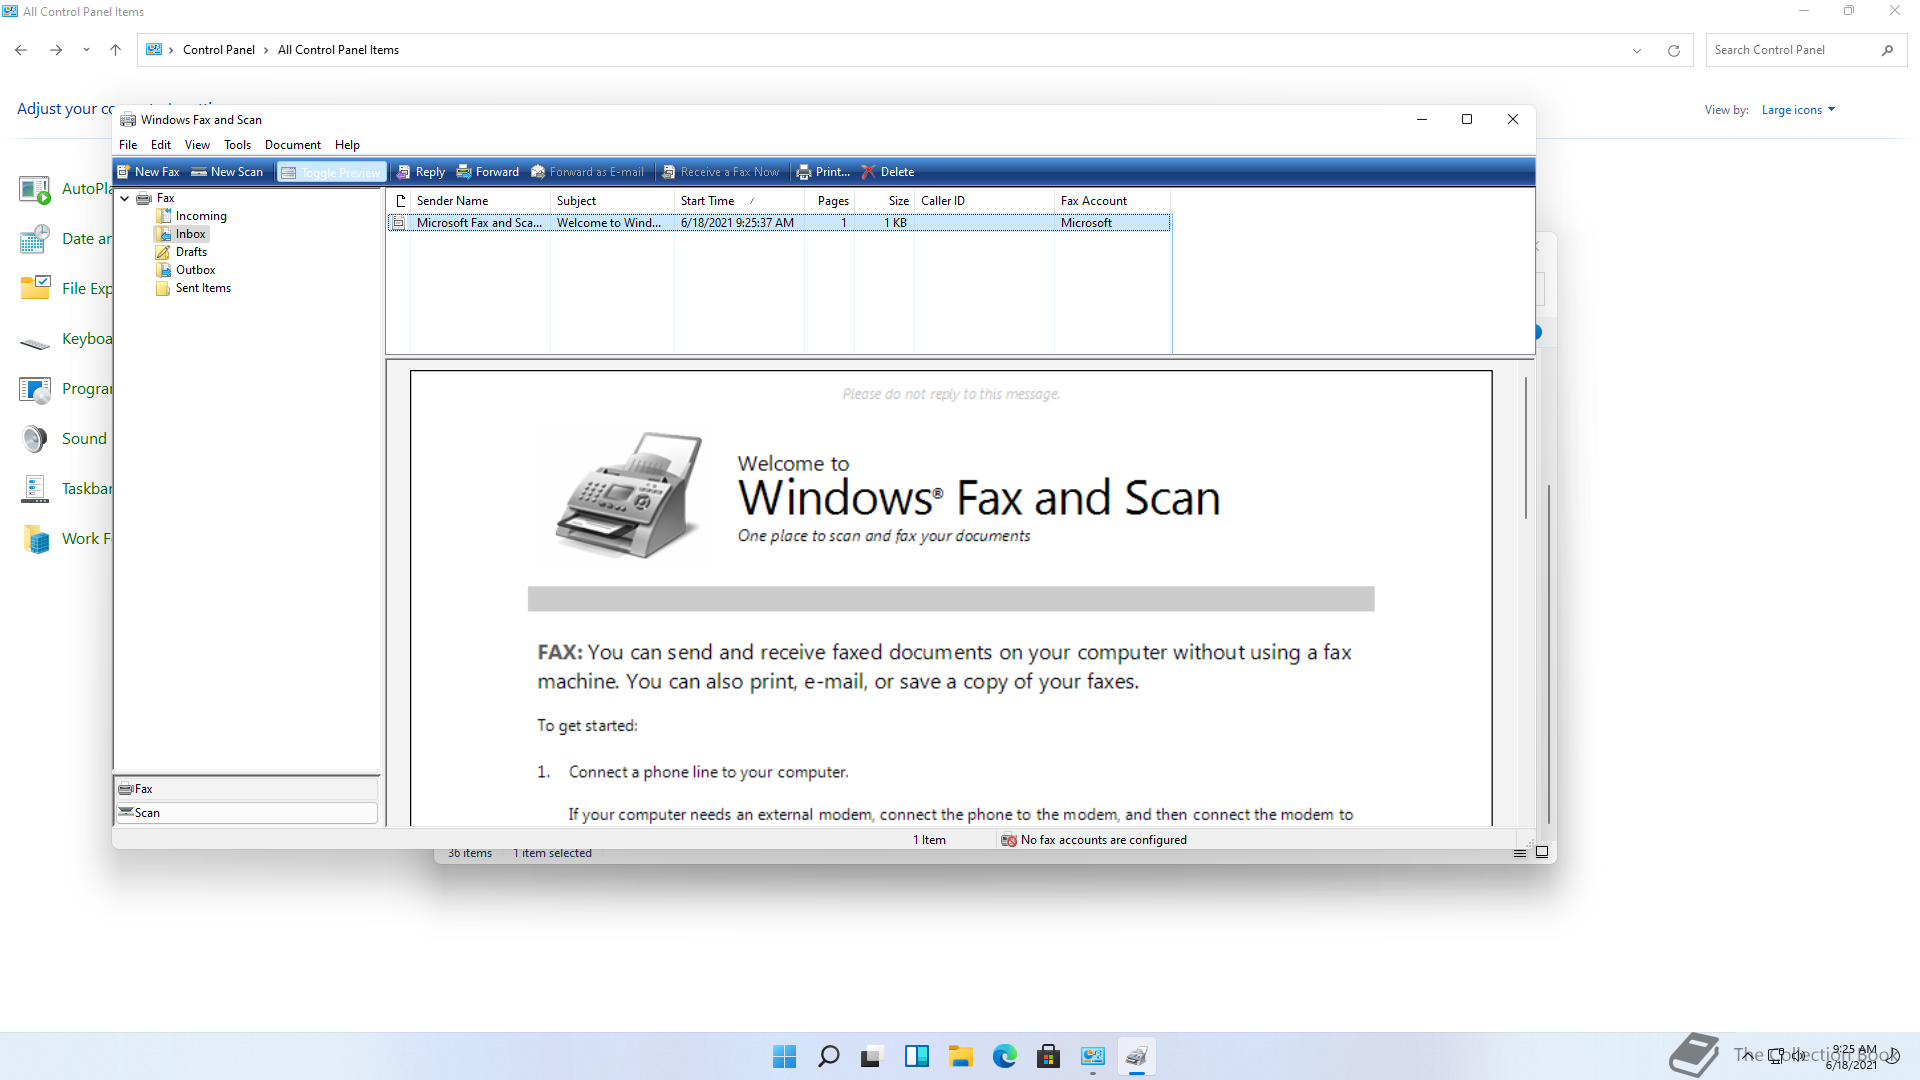
Task: Click New Fax toolbar button
Action: pos(148,172)
